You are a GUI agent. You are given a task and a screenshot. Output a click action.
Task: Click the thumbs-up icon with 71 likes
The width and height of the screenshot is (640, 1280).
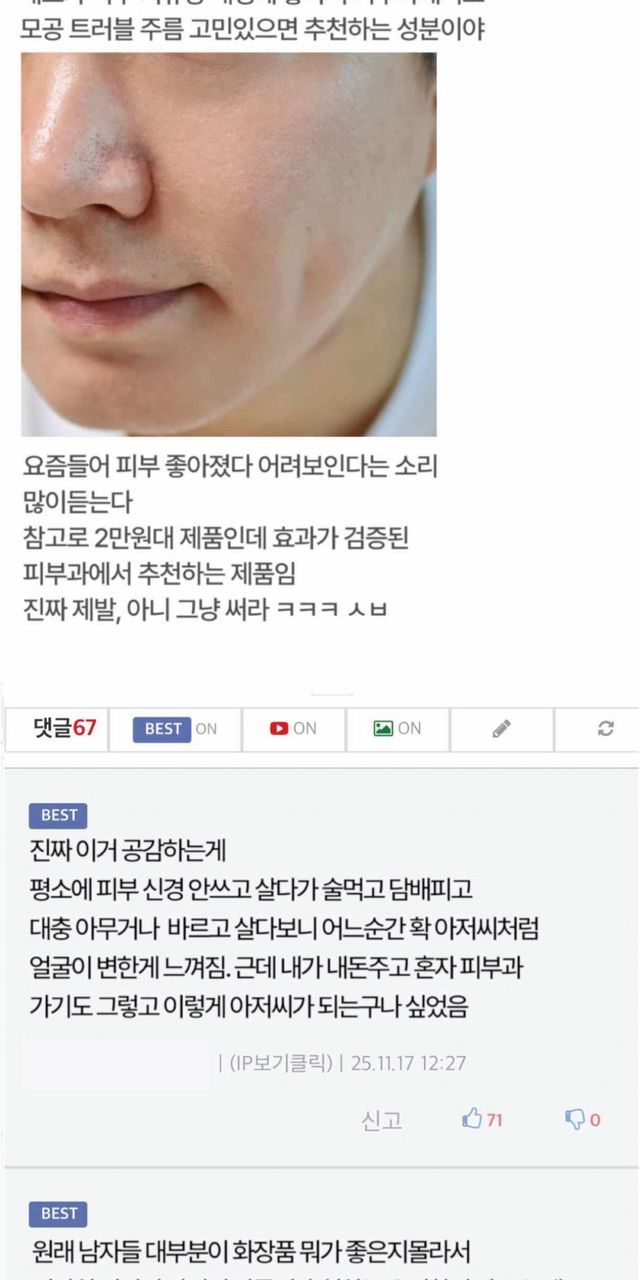click(x=472, y=1119)
